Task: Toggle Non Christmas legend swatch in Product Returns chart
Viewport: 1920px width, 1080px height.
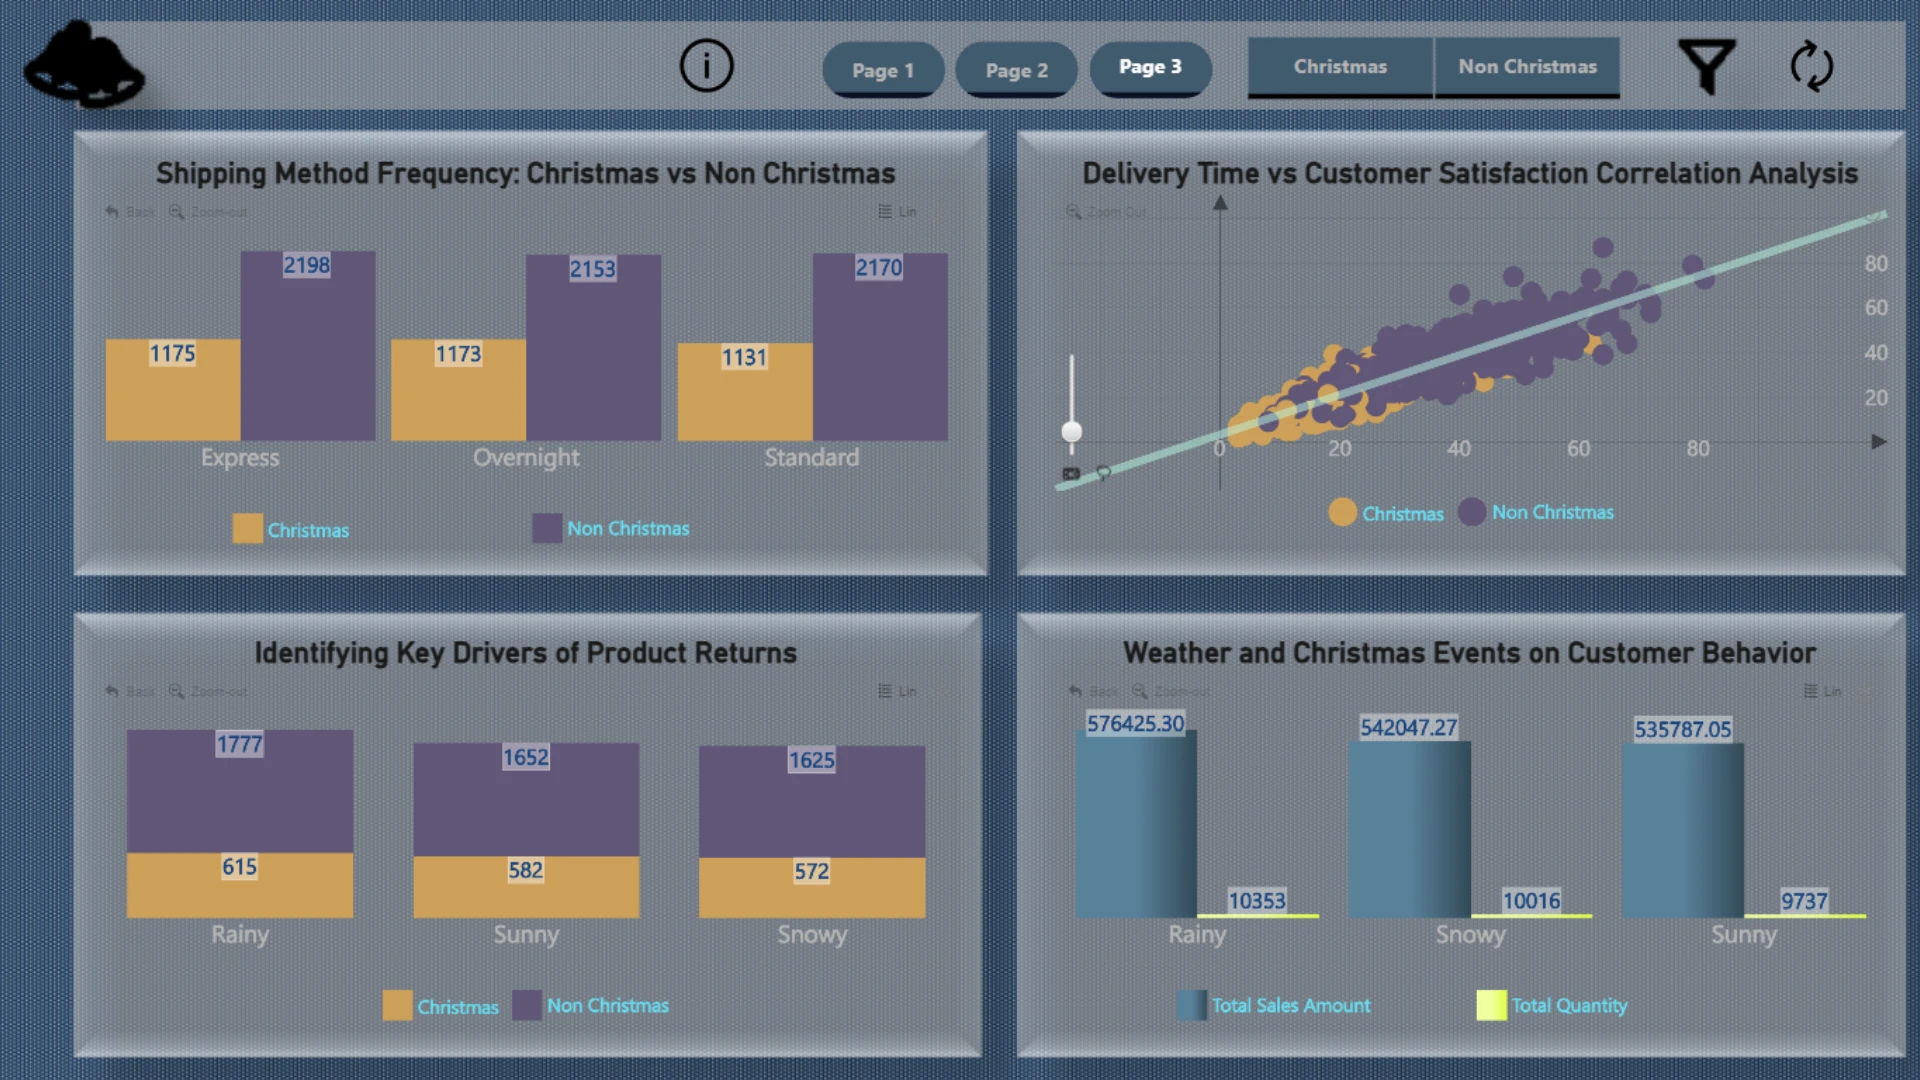Action: [x=527, y=1005]
